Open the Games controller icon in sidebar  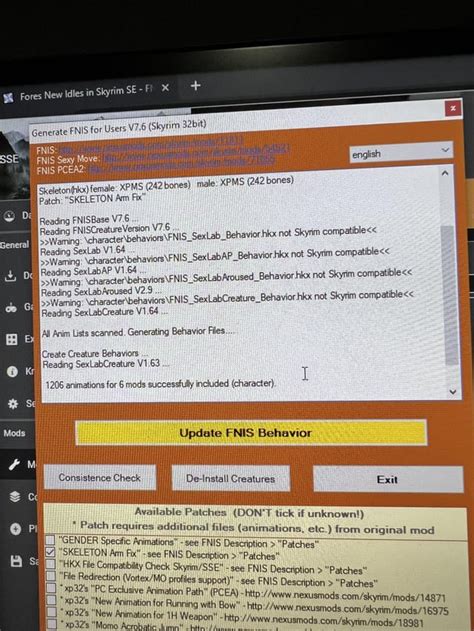[11, 308]
